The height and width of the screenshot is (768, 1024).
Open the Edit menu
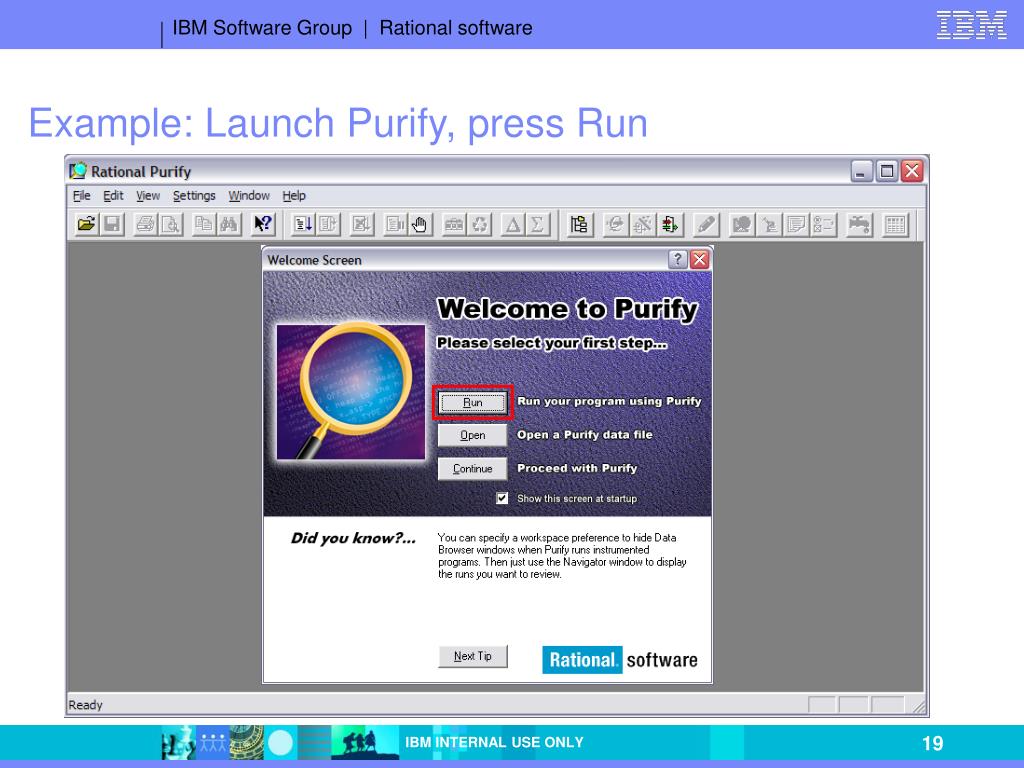(113, 196)
